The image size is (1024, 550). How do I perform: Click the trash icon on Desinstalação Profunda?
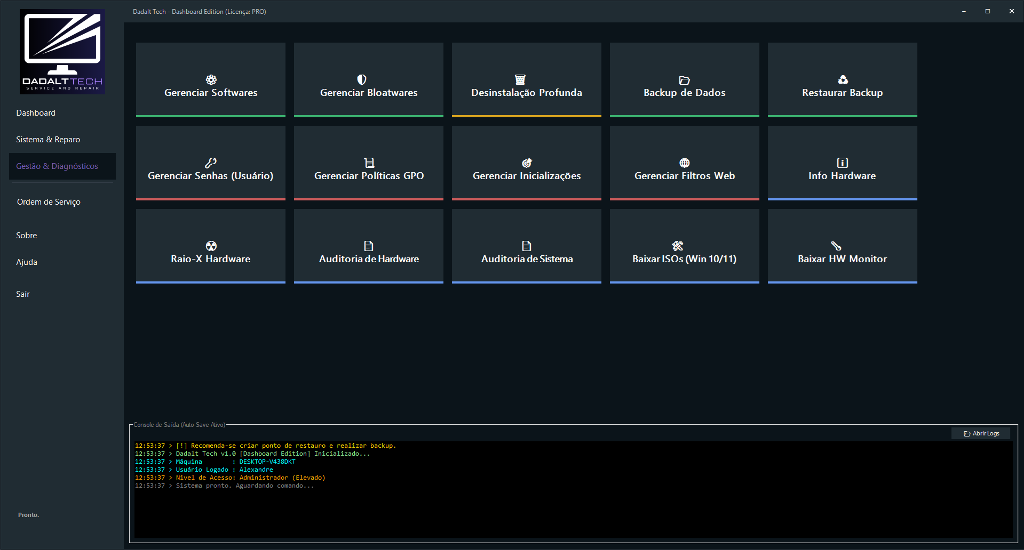tap(527, 80)
